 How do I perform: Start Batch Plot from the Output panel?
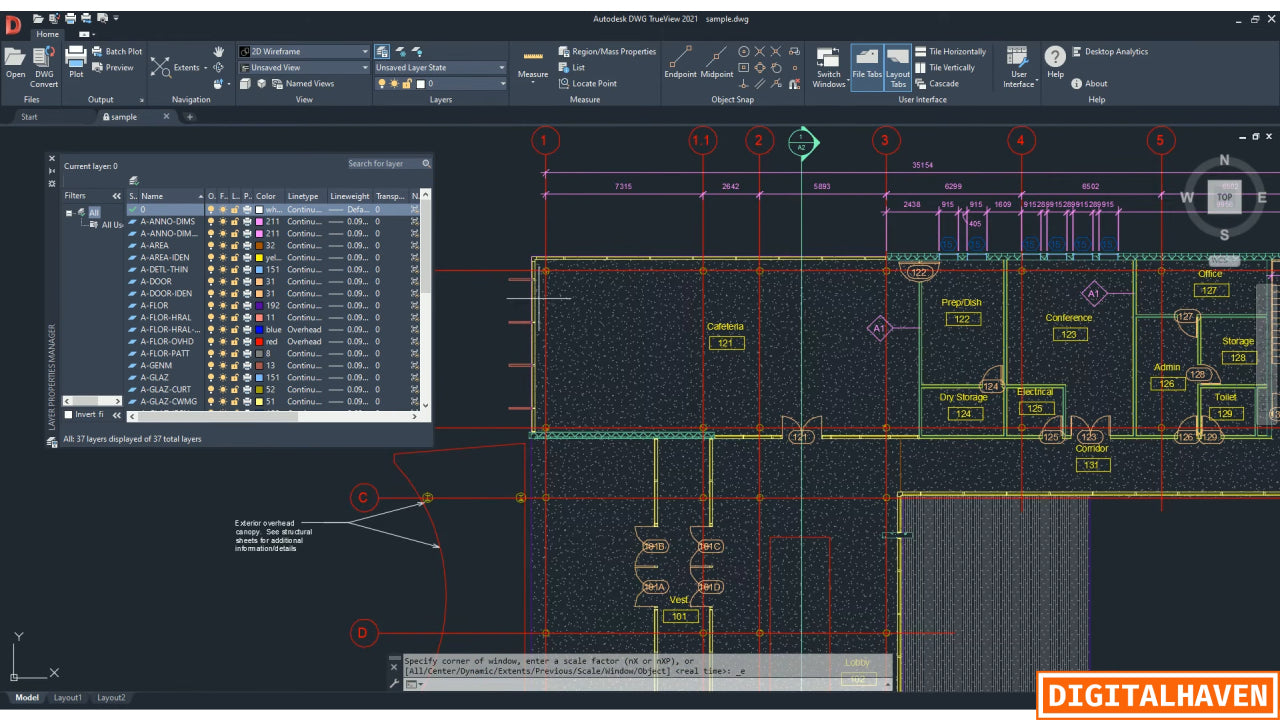117,51
